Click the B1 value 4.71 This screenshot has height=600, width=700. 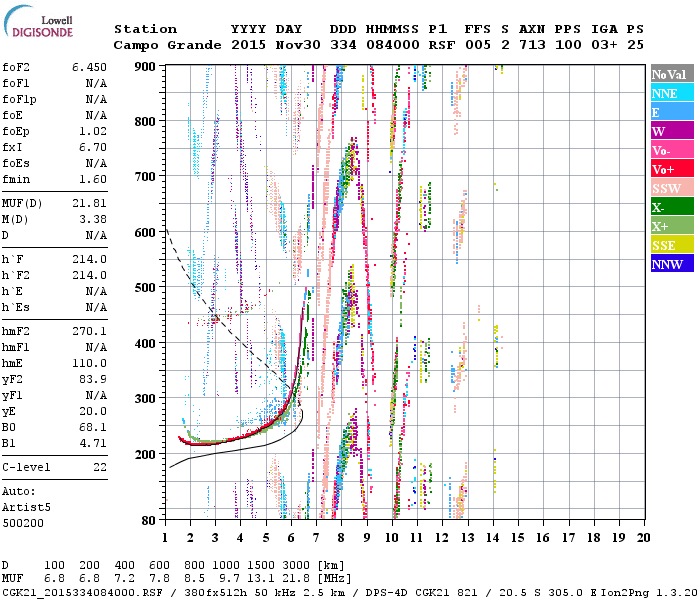pos(93,443)
